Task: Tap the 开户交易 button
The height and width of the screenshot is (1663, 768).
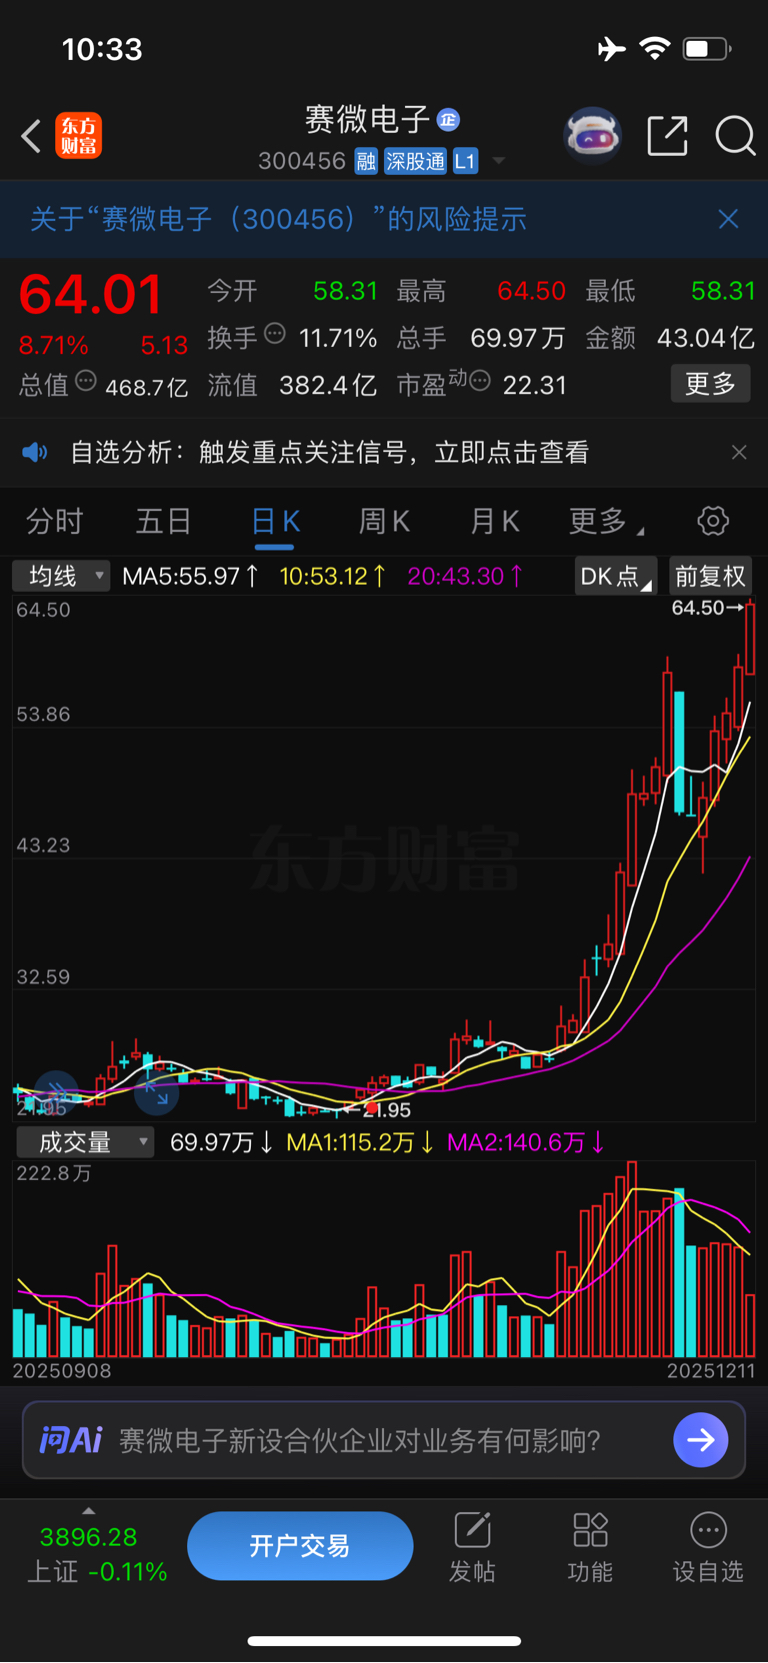Action: 300,1546
